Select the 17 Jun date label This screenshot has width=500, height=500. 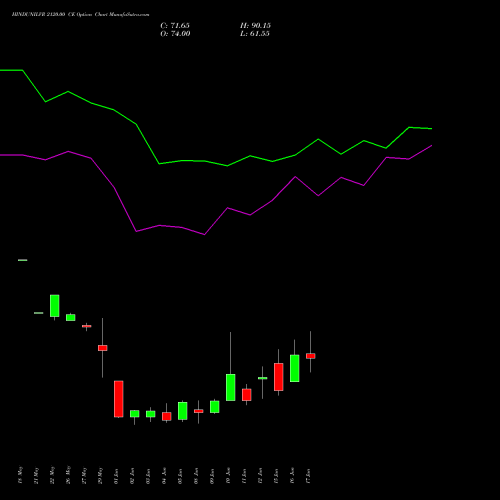[308, 476]
